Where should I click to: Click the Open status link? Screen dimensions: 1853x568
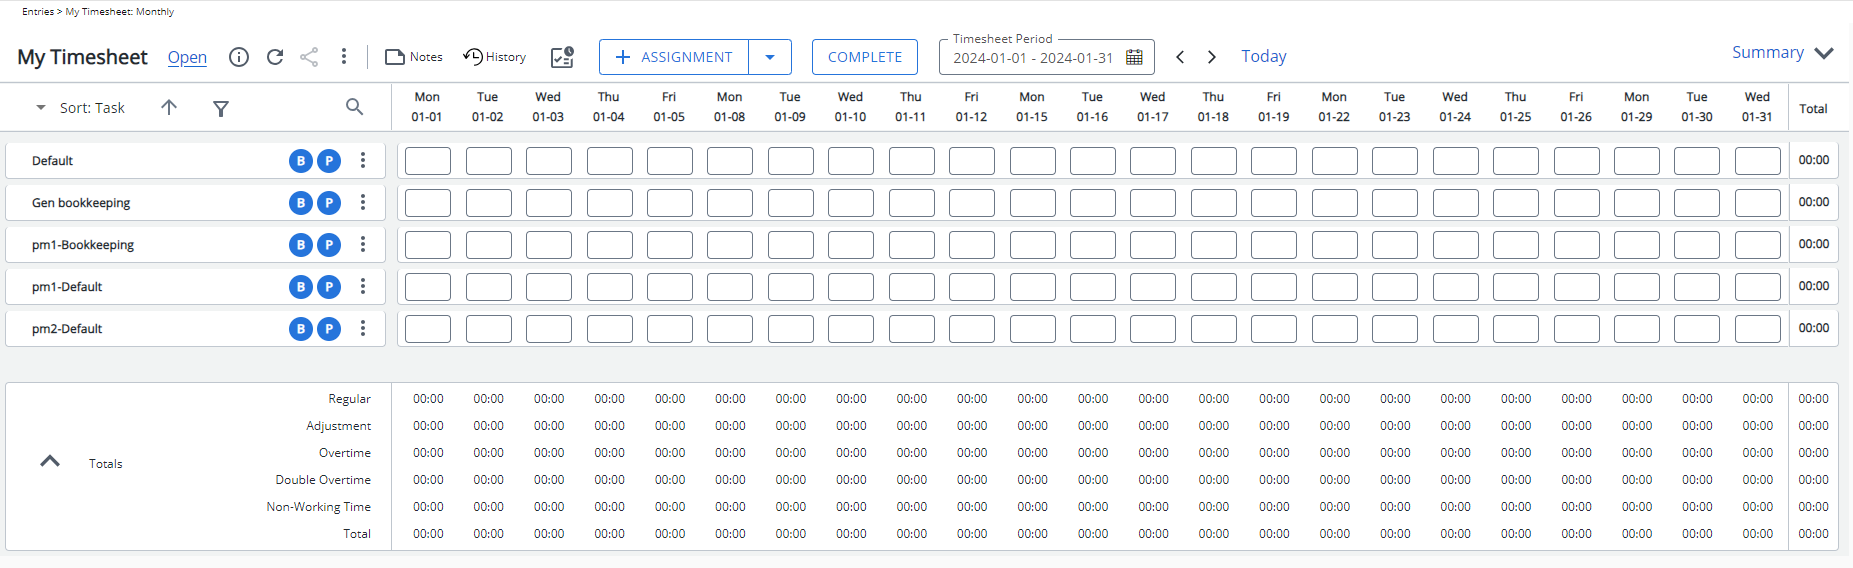[187, 57]
